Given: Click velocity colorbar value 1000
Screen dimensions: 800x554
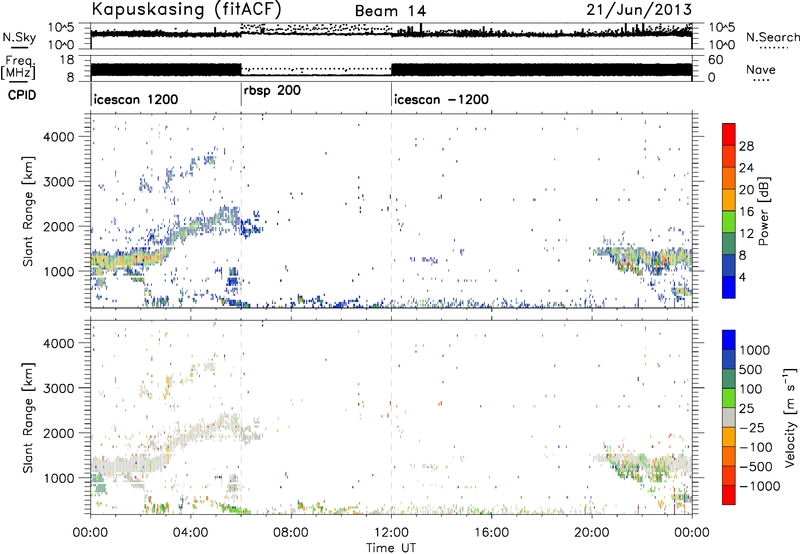Looking at the screenshot, I should click(754, 350).
